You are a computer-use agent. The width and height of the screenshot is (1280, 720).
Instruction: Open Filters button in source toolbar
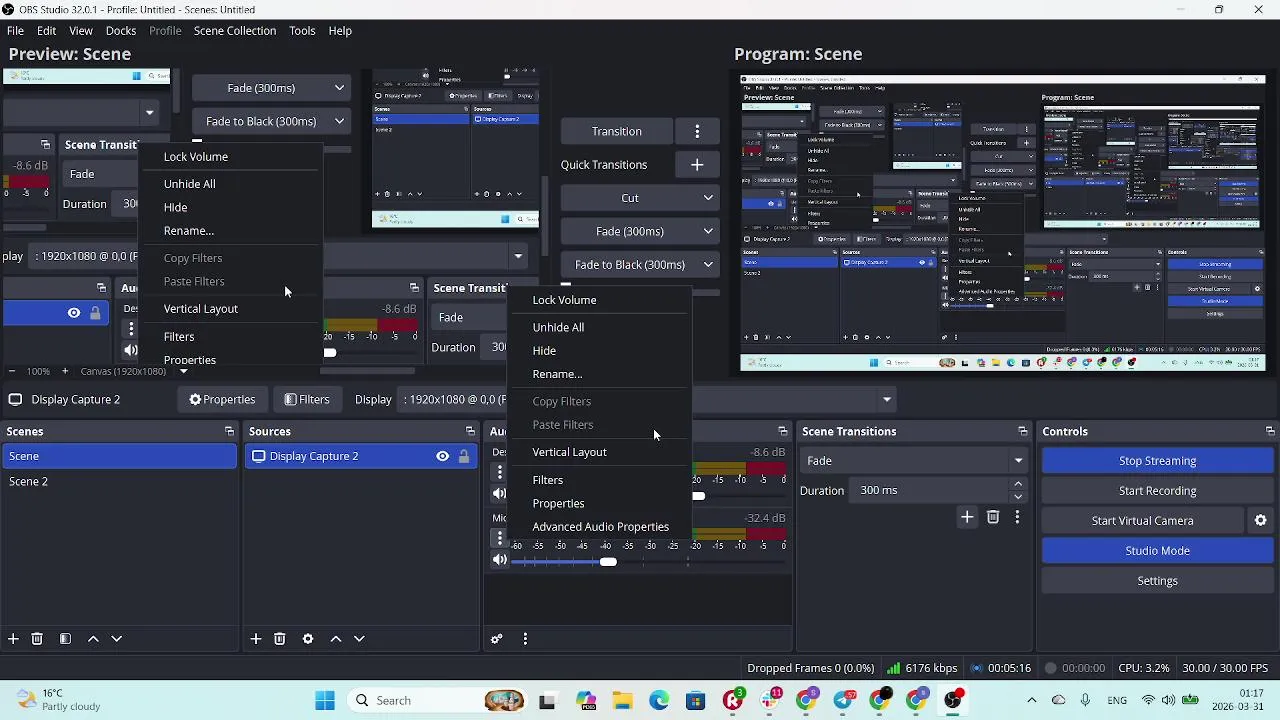point(306,399)
